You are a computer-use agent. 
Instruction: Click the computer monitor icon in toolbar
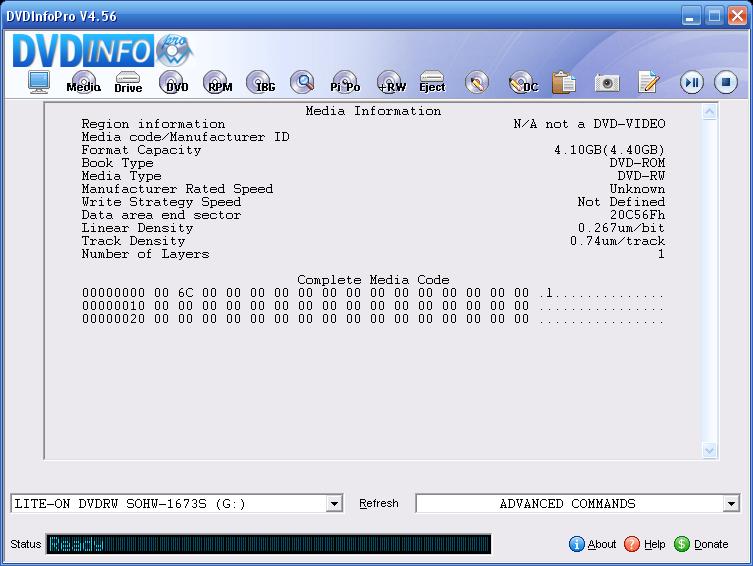(x=38, y=82)
